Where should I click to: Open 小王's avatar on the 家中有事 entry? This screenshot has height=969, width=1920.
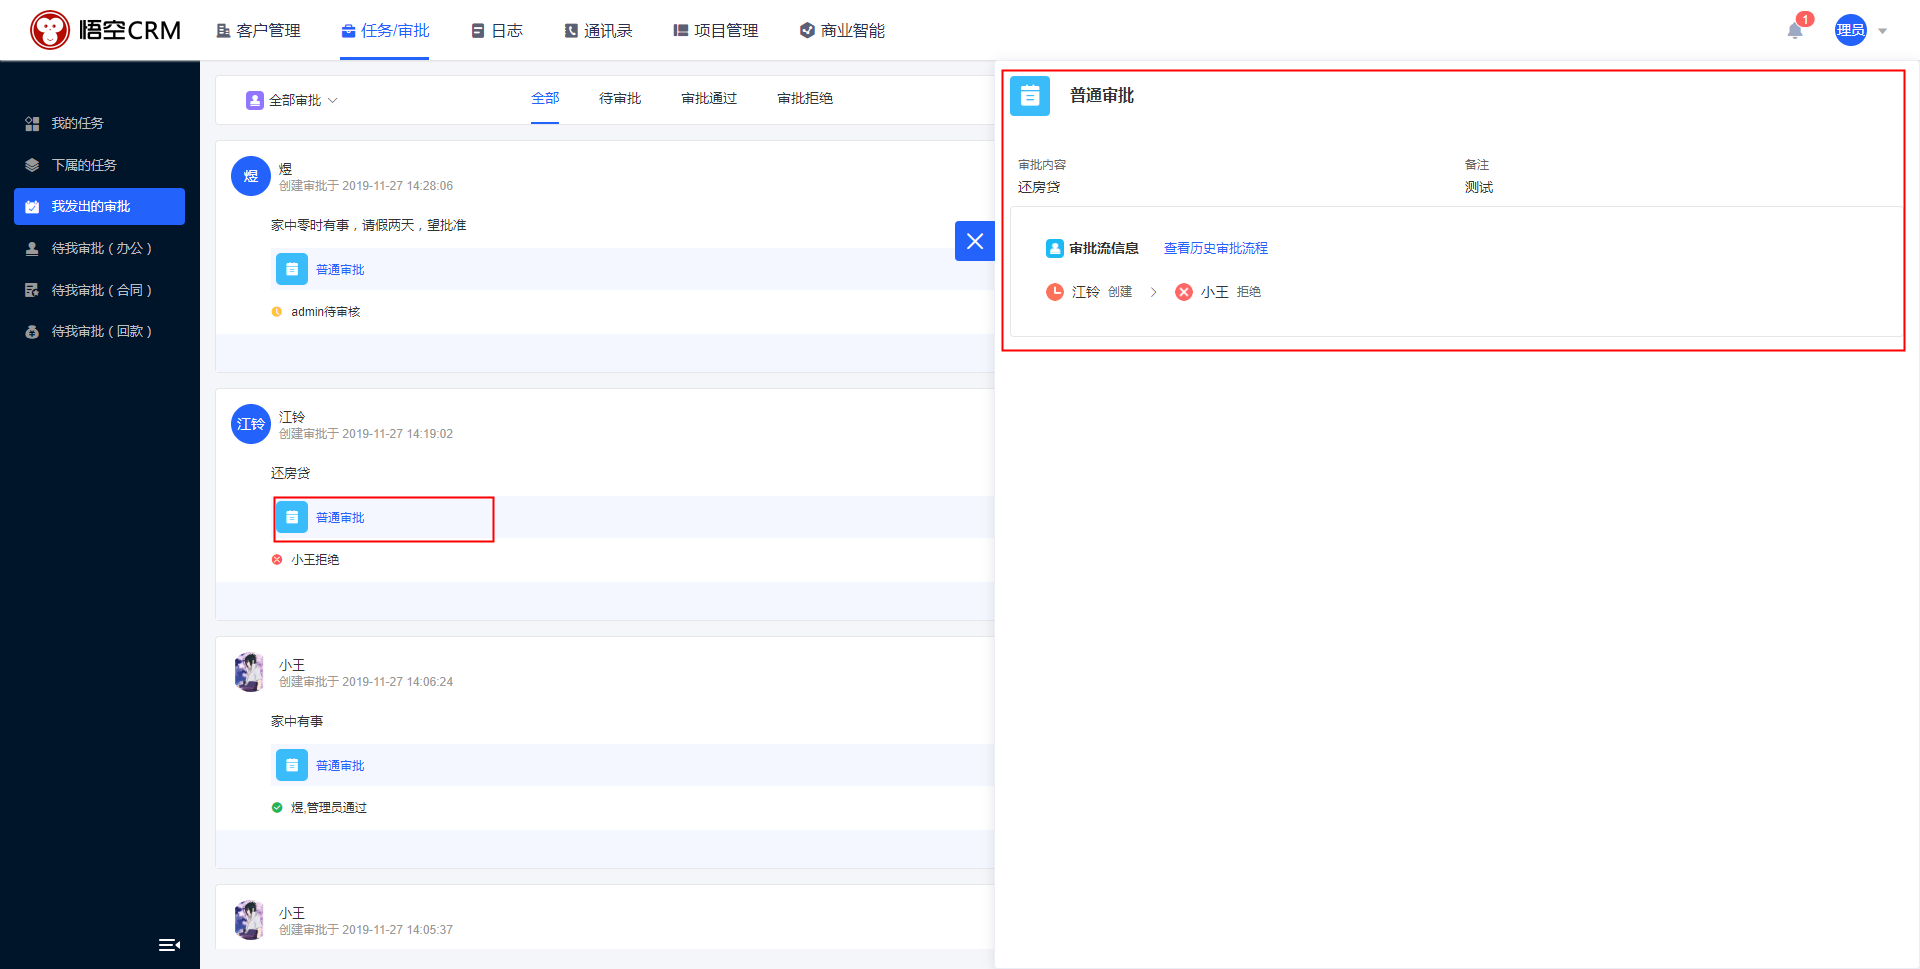click(x=249, y=672)
